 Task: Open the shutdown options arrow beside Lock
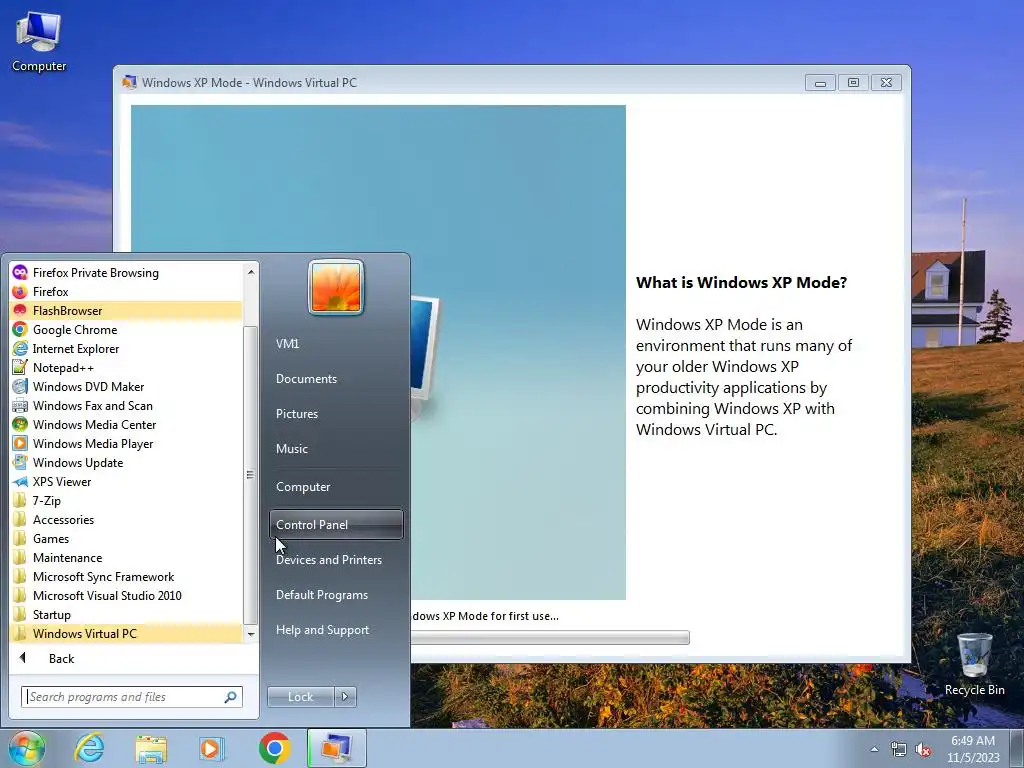click(345, 697)
